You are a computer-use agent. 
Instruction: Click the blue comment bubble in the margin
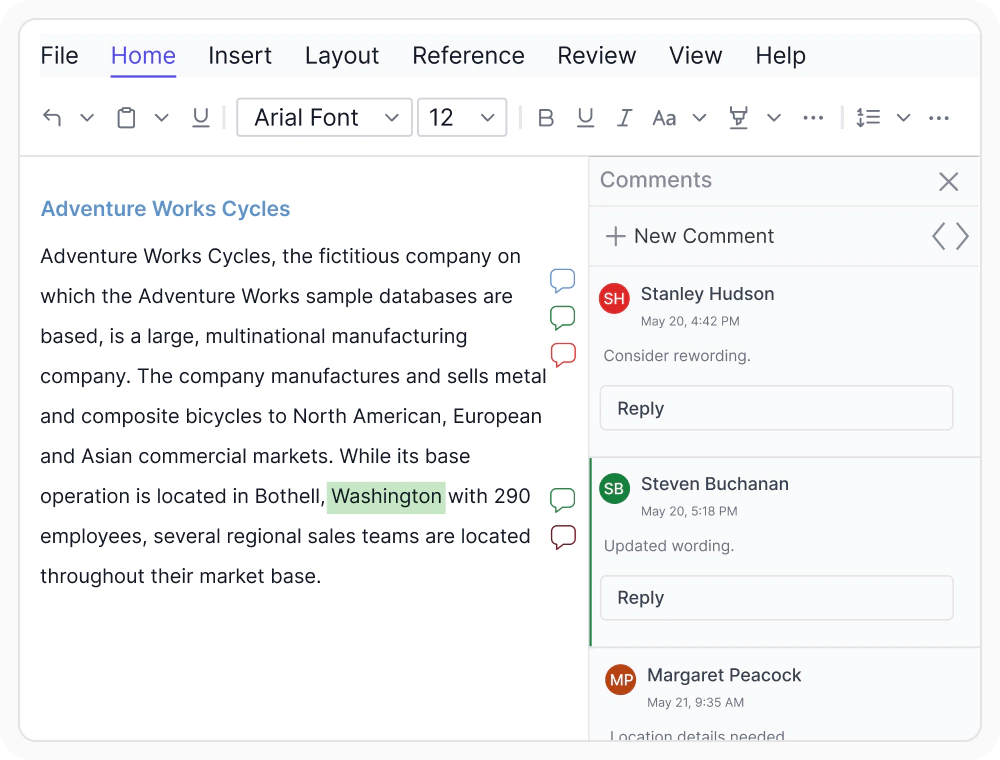(562, 281)
